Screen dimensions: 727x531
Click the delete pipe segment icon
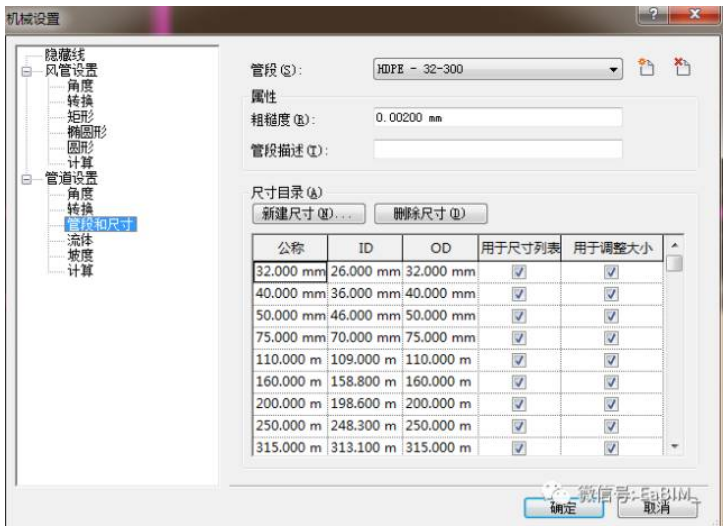click(682, 68)
